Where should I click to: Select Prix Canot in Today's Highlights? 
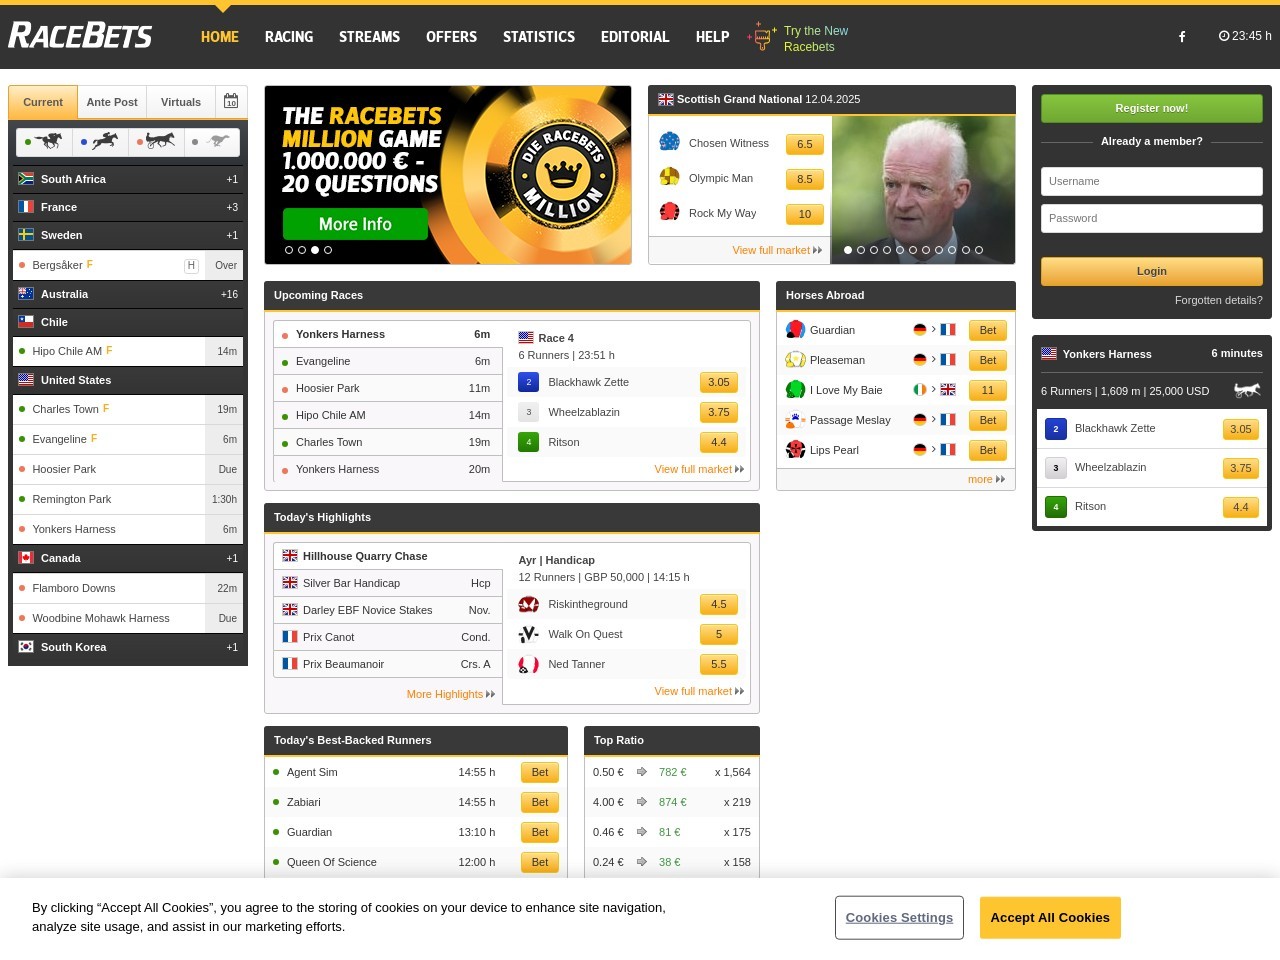[x=388, y=637]
